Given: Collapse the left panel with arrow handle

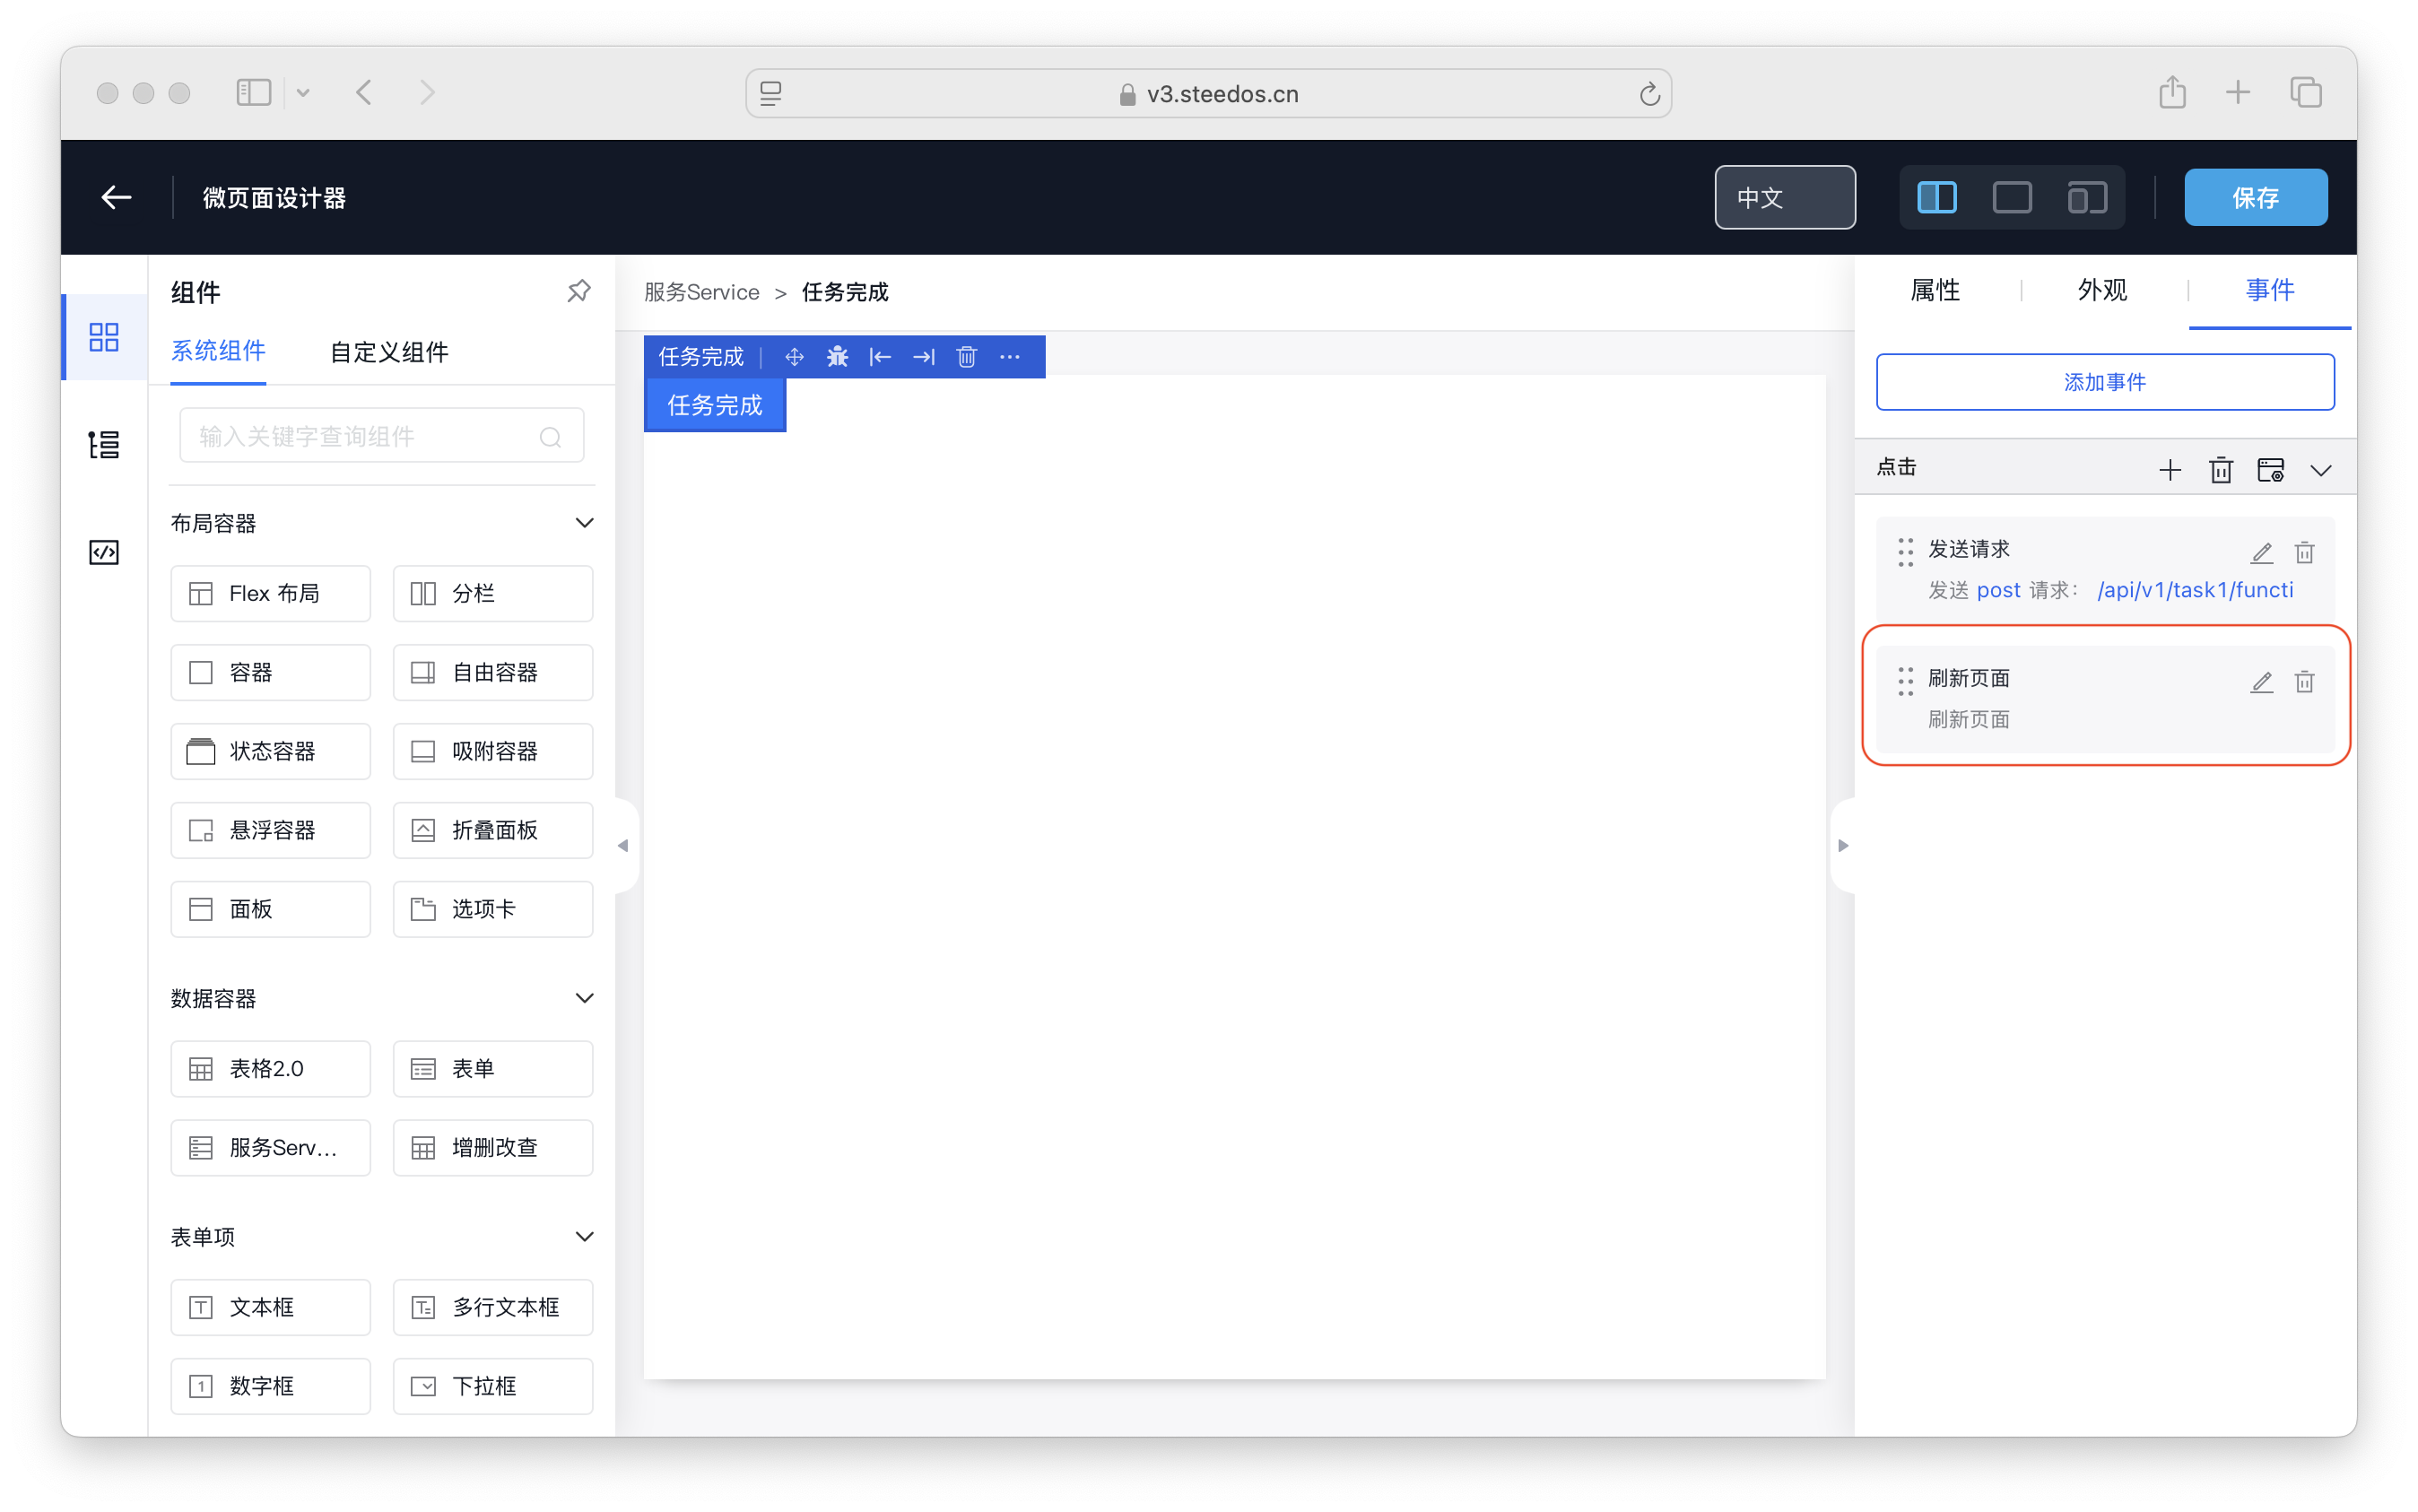Looking at the screenshot, I should [623, 846].
